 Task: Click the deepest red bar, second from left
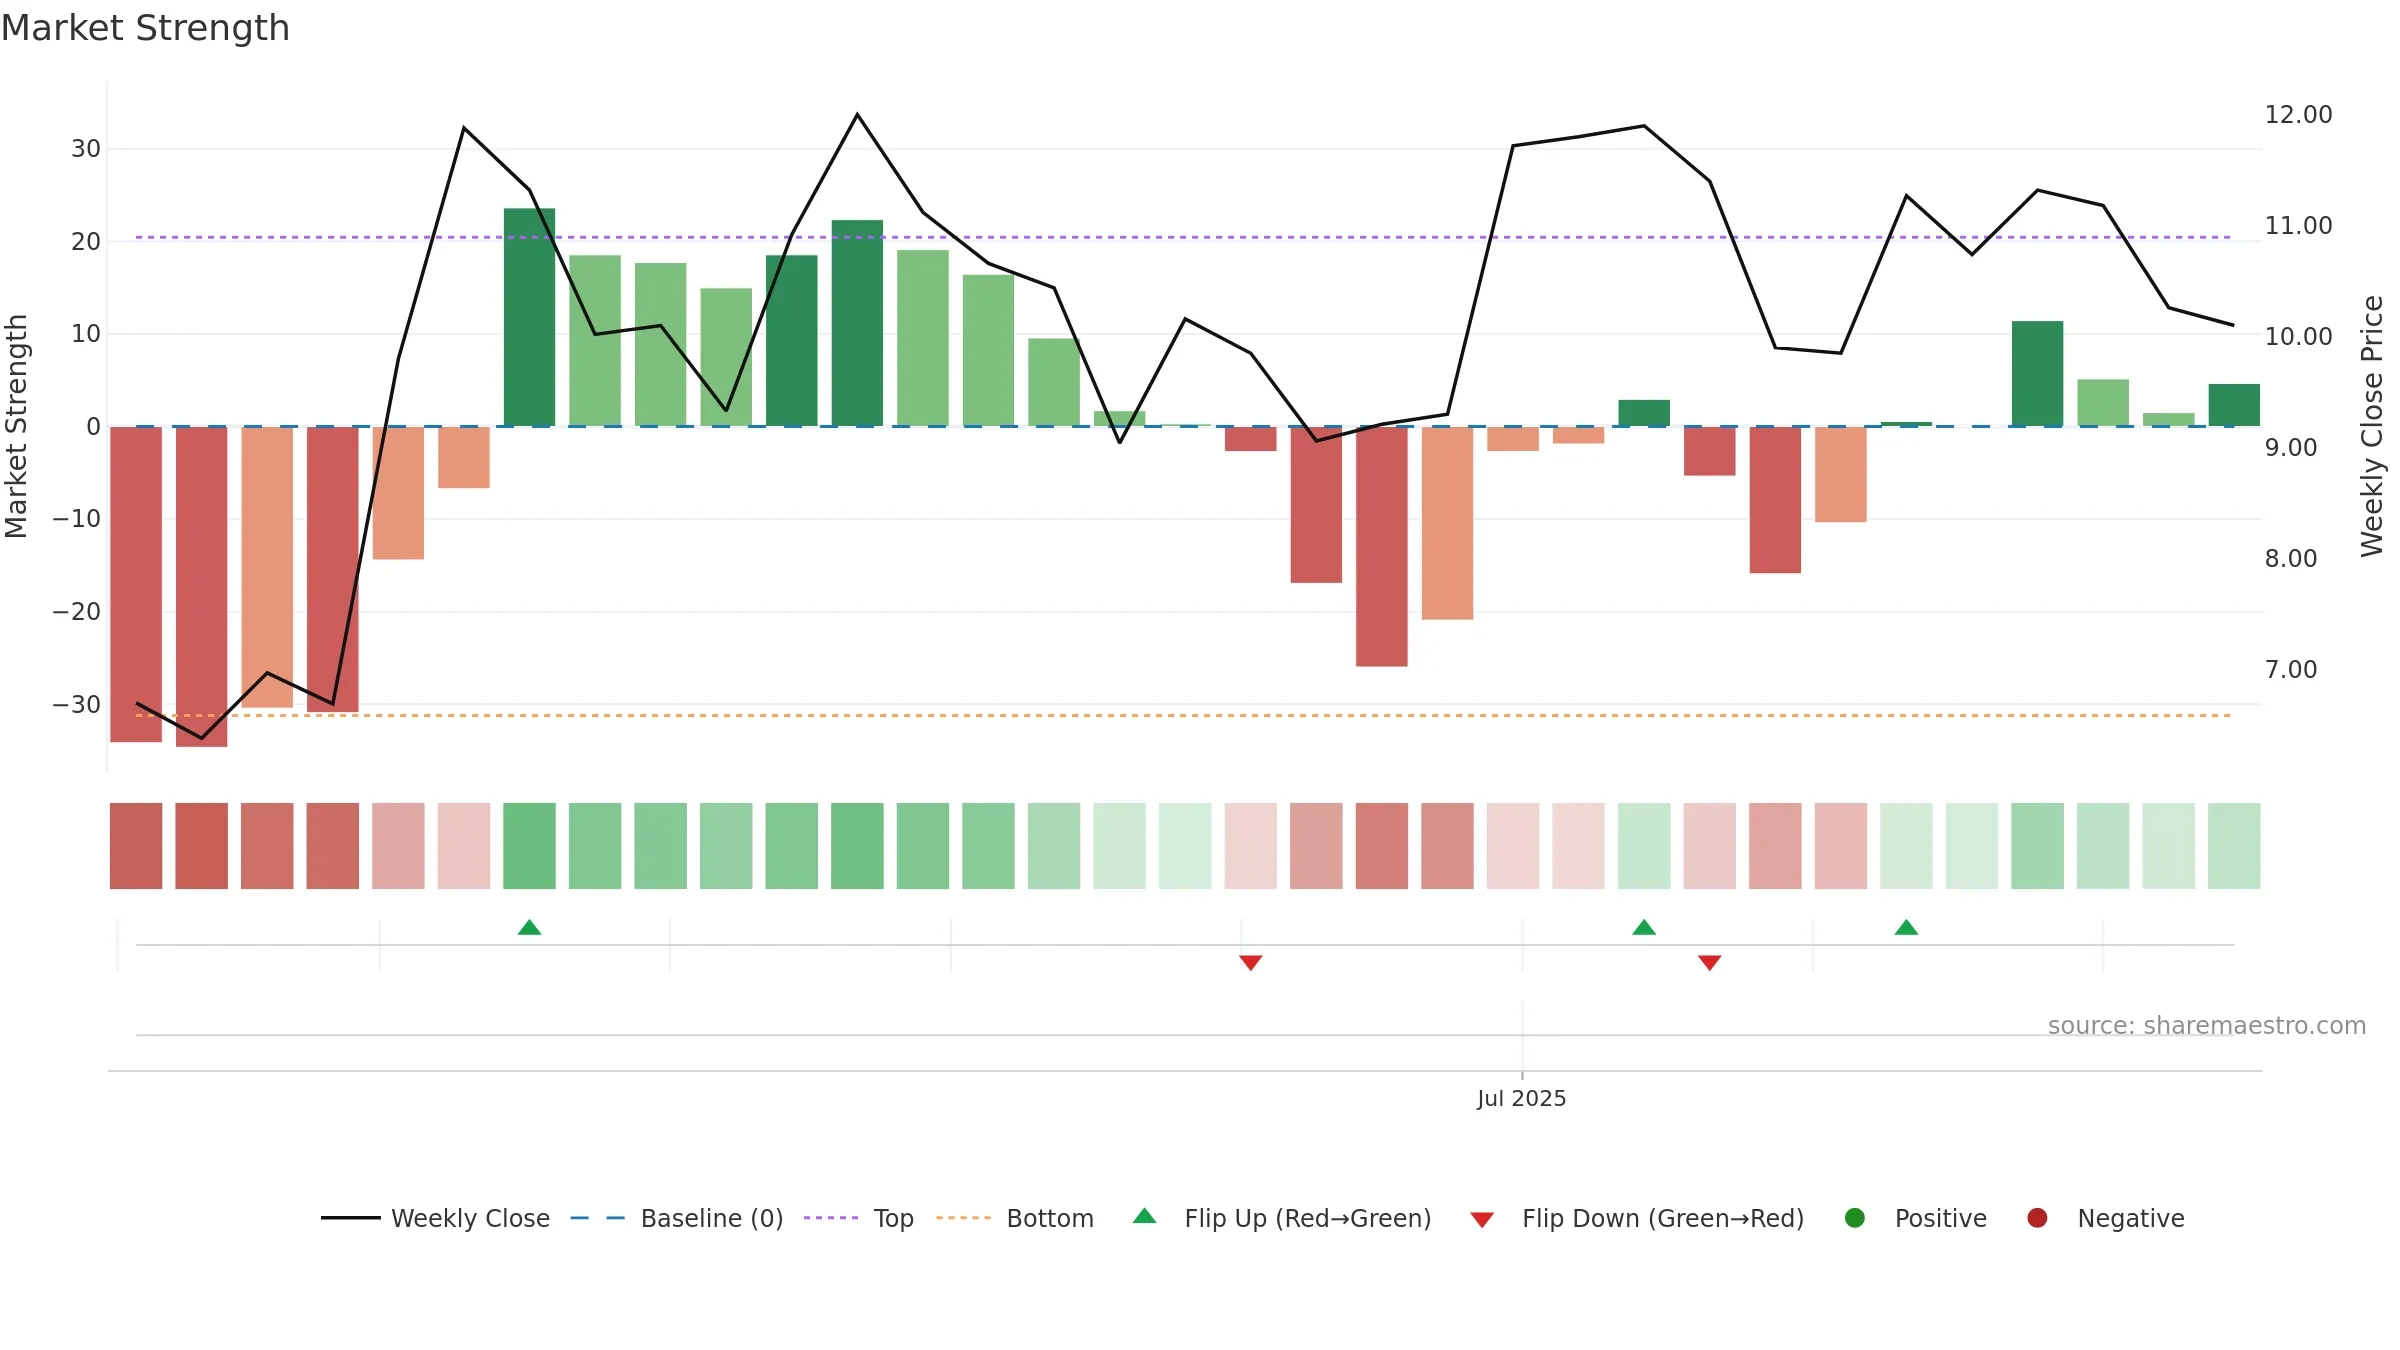[x=201, y=586]
